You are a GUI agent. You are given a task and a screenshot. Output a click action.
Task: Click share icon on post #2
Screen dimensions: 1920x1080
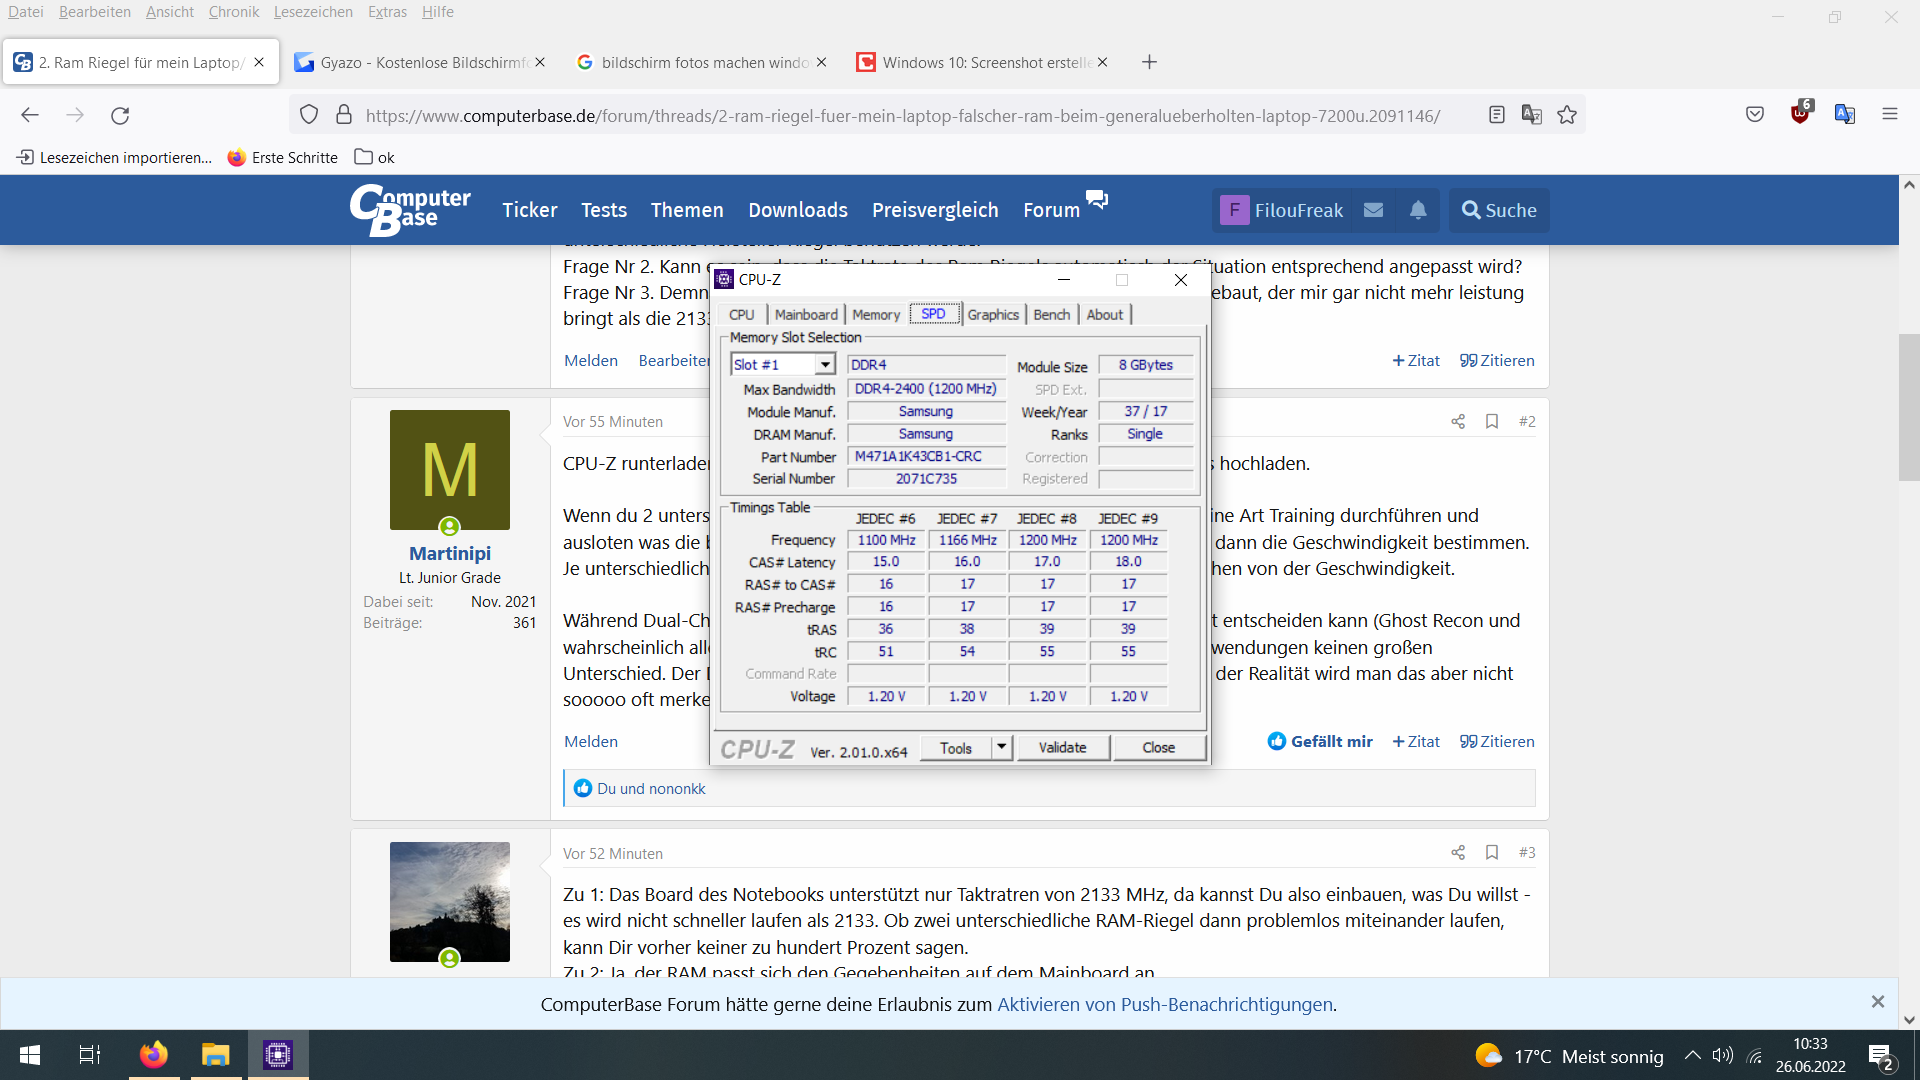1458,422
